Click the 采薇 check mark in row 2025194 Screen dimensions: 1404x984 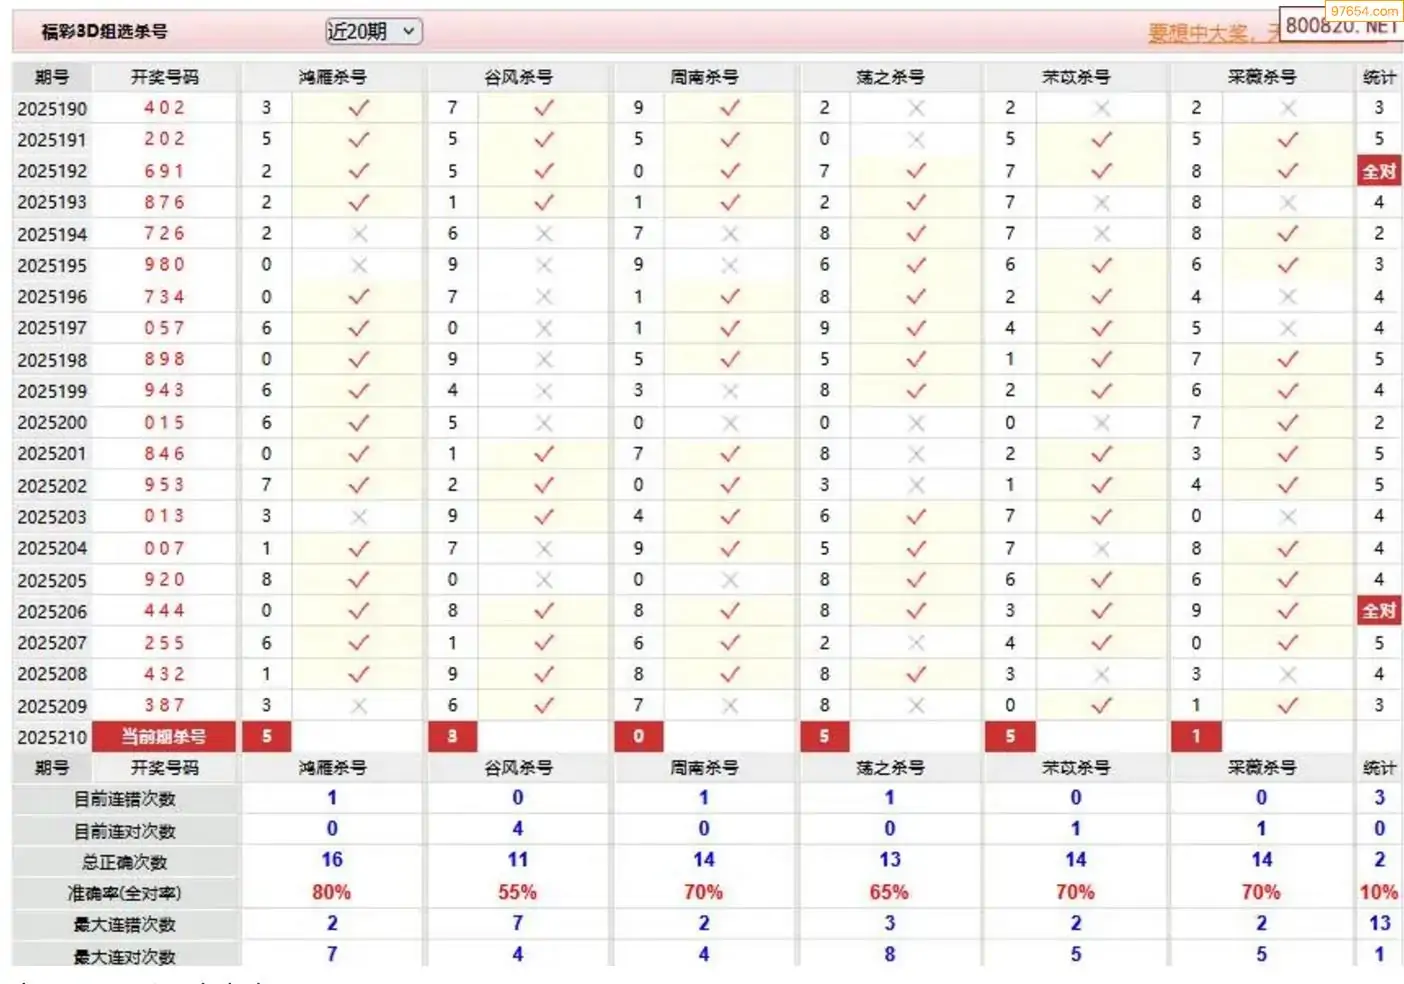[1288, 234]
